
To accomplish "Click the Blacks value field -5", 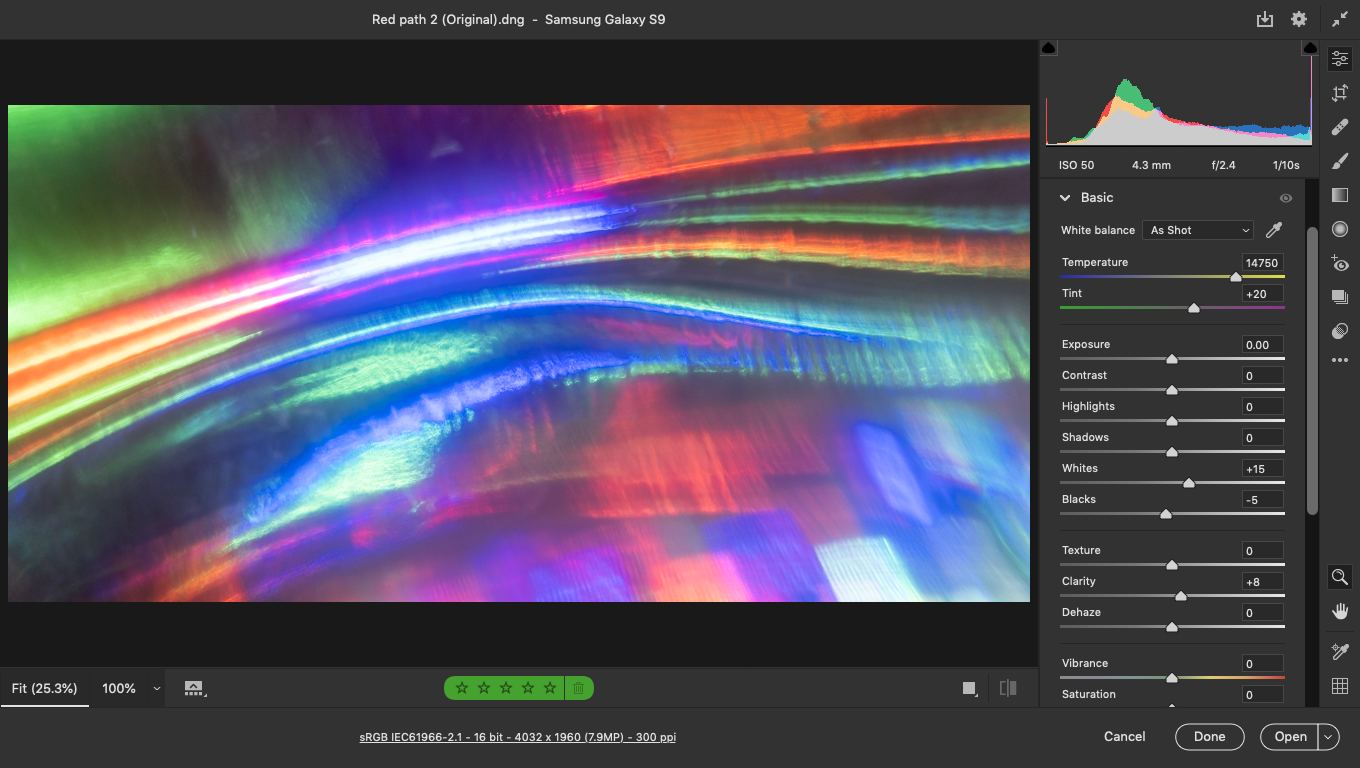I will pyautogui.click(x=1262, y=500).
